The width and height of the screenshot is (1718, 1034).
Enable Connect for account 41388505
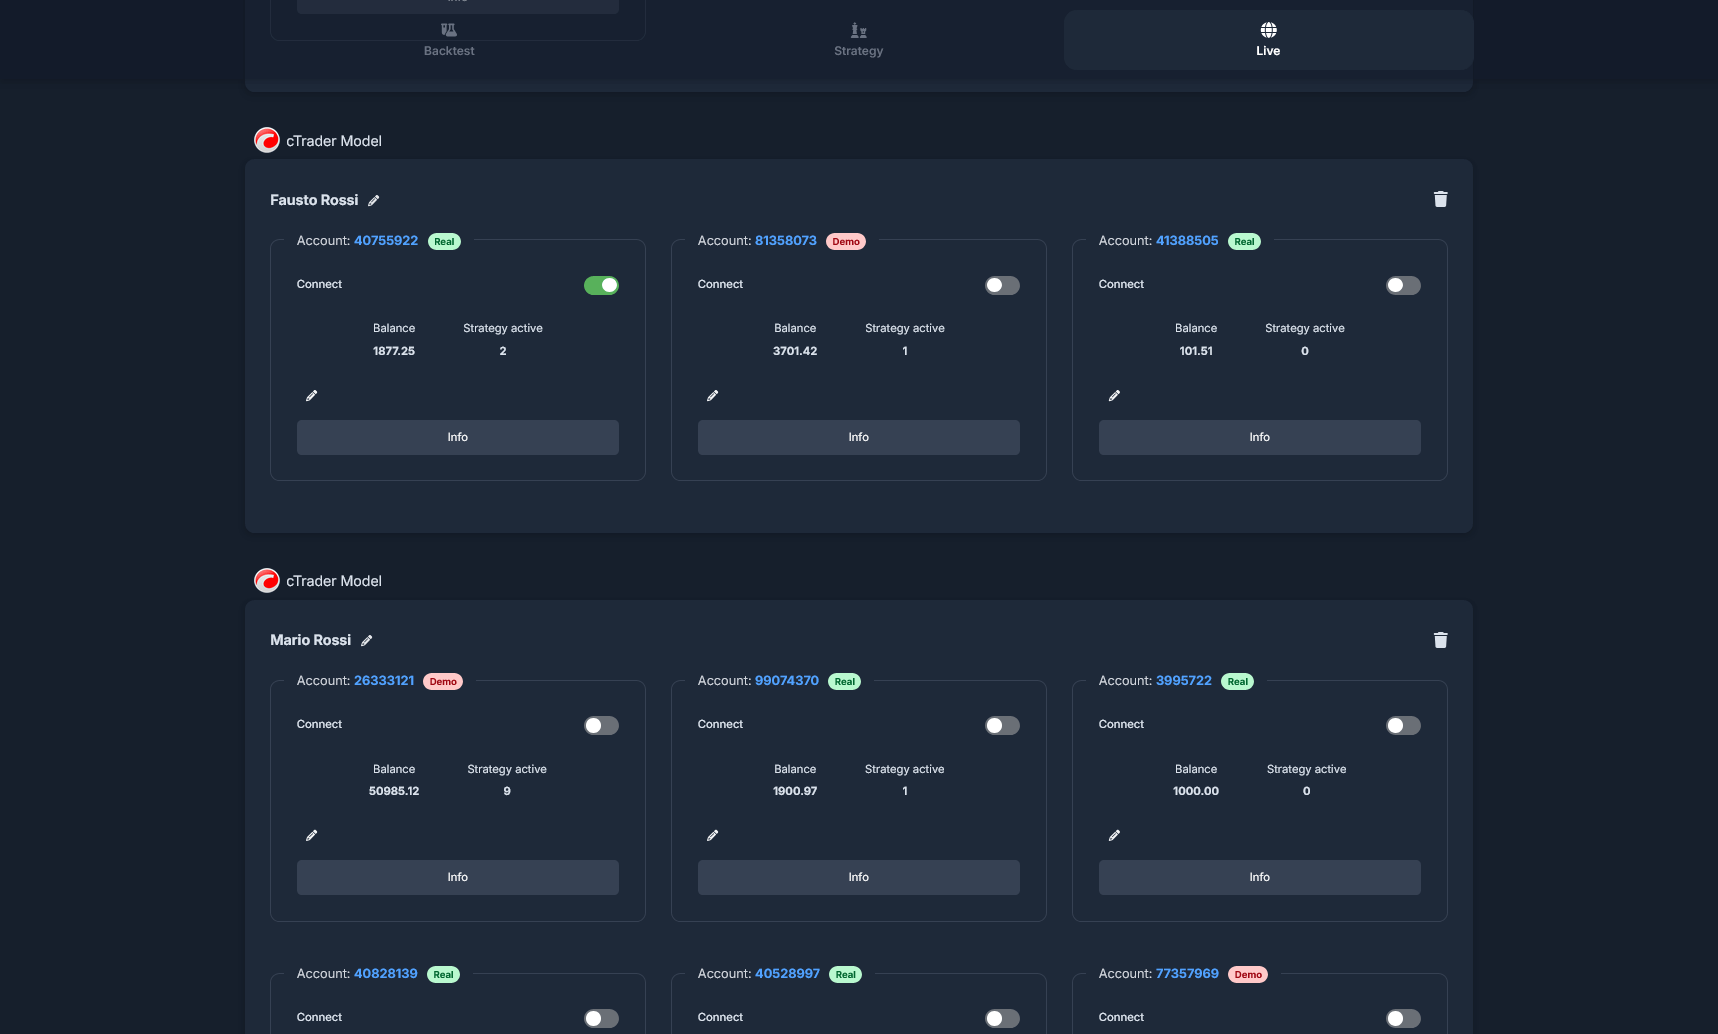[x=1403, y=285]
